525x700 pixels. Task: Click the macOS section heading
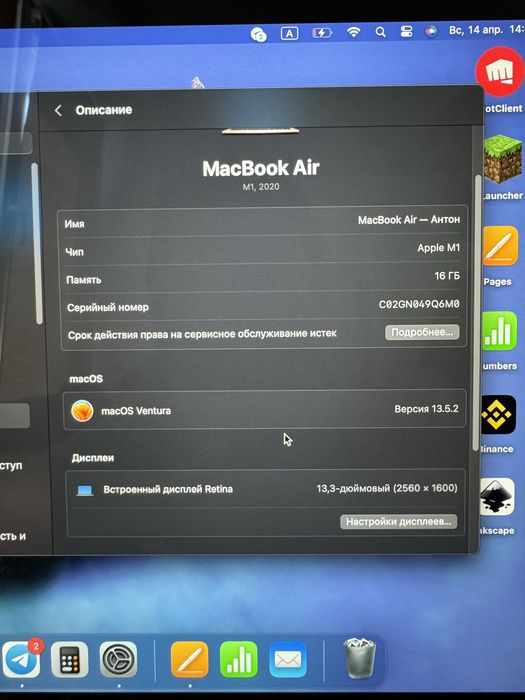(x=86, y=379)
